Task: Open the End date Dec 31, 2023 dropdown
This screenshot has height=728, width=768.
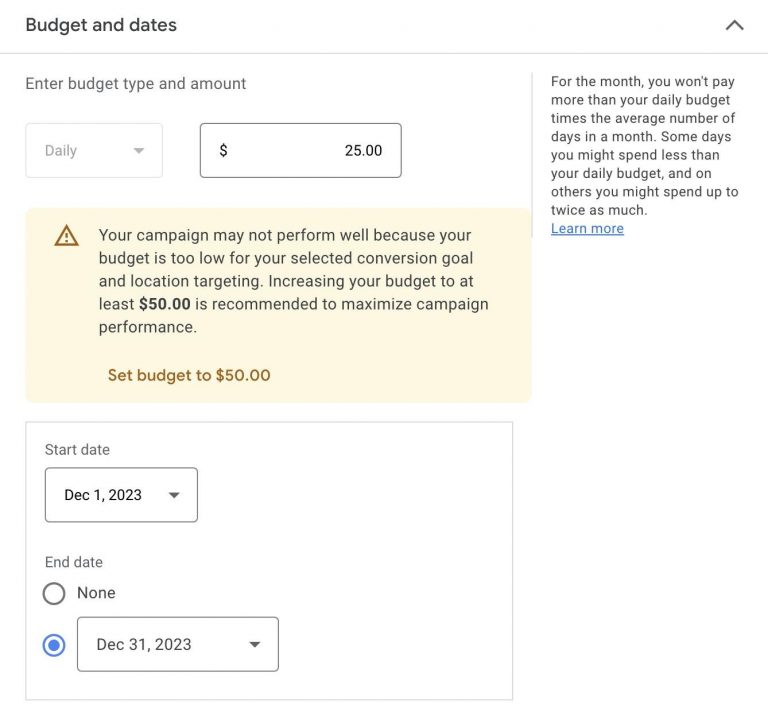Action: (x=178, y=644)
